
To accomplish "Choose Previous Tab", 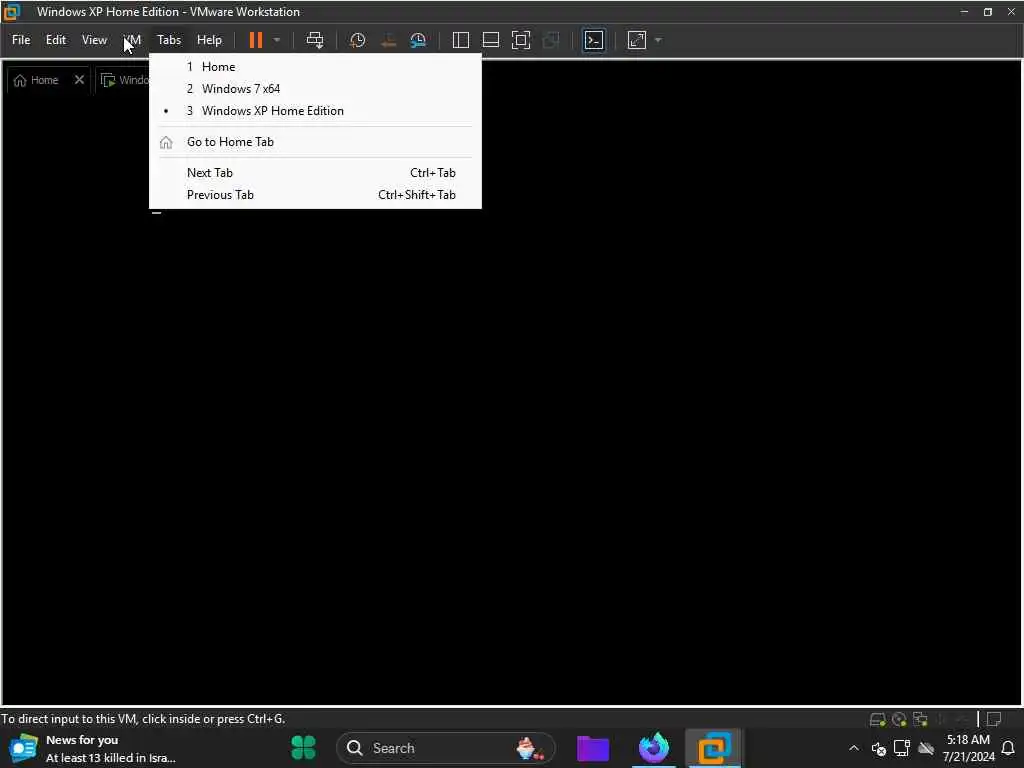I will (315, 195).
